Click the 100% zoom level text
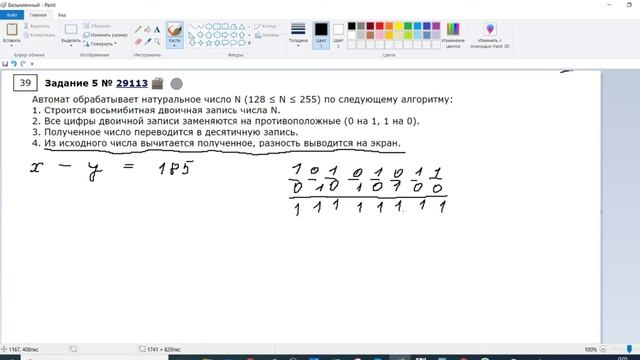 (590, 349)
